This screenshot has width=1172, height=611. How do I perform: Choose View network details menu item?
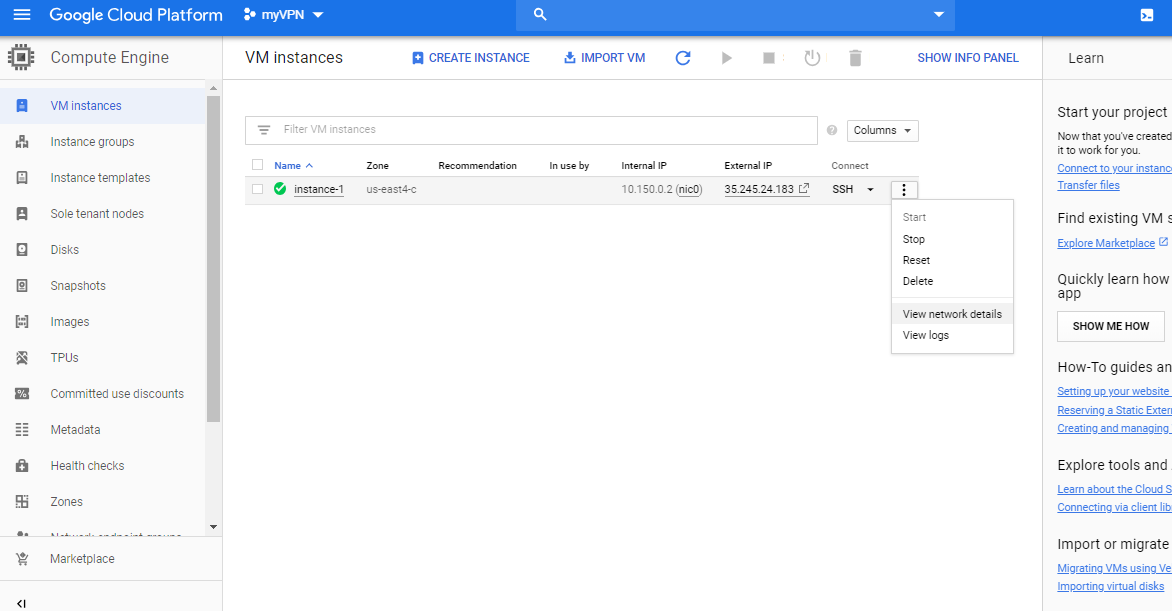click(952, 314)
